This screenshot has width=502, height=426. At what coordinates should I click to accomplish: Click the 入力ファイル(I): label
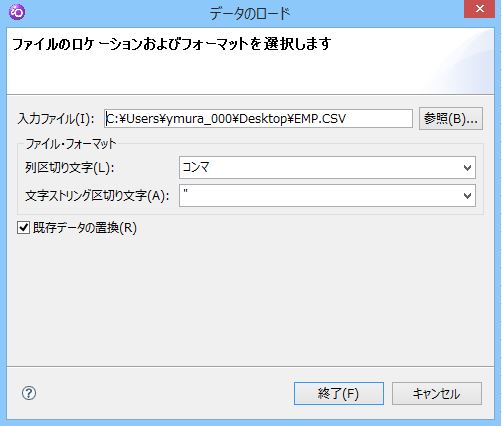[56, 119]
